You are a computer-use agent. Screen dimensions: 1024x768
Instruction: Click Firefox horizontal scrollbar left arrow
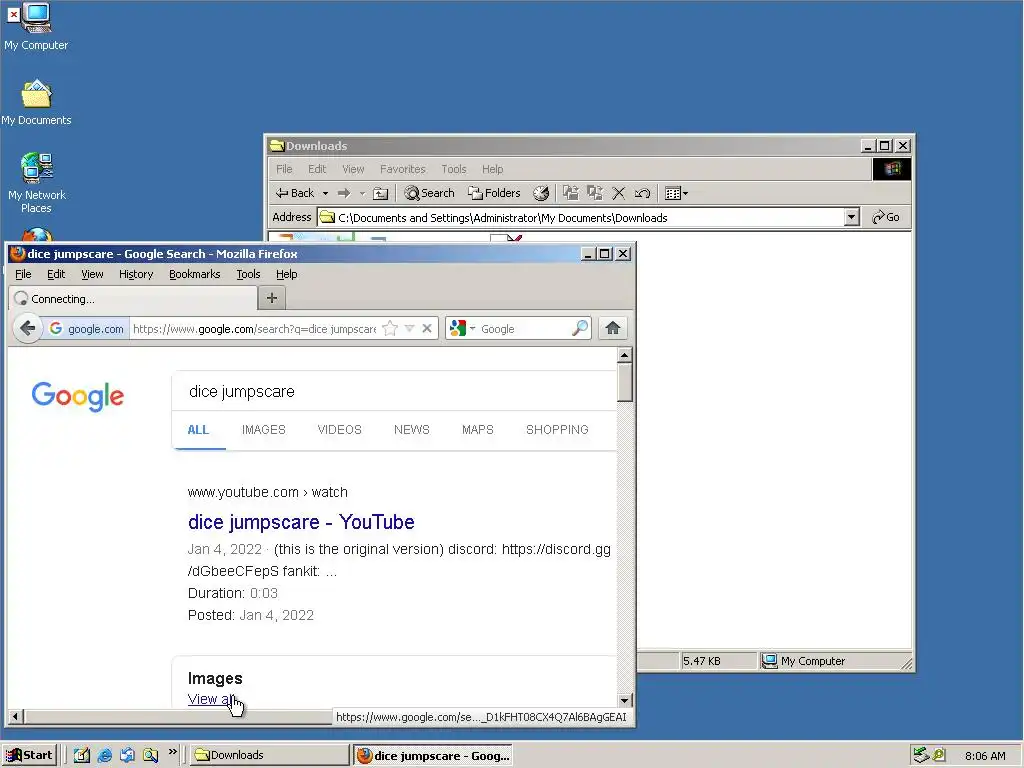(x=16, y=716)
